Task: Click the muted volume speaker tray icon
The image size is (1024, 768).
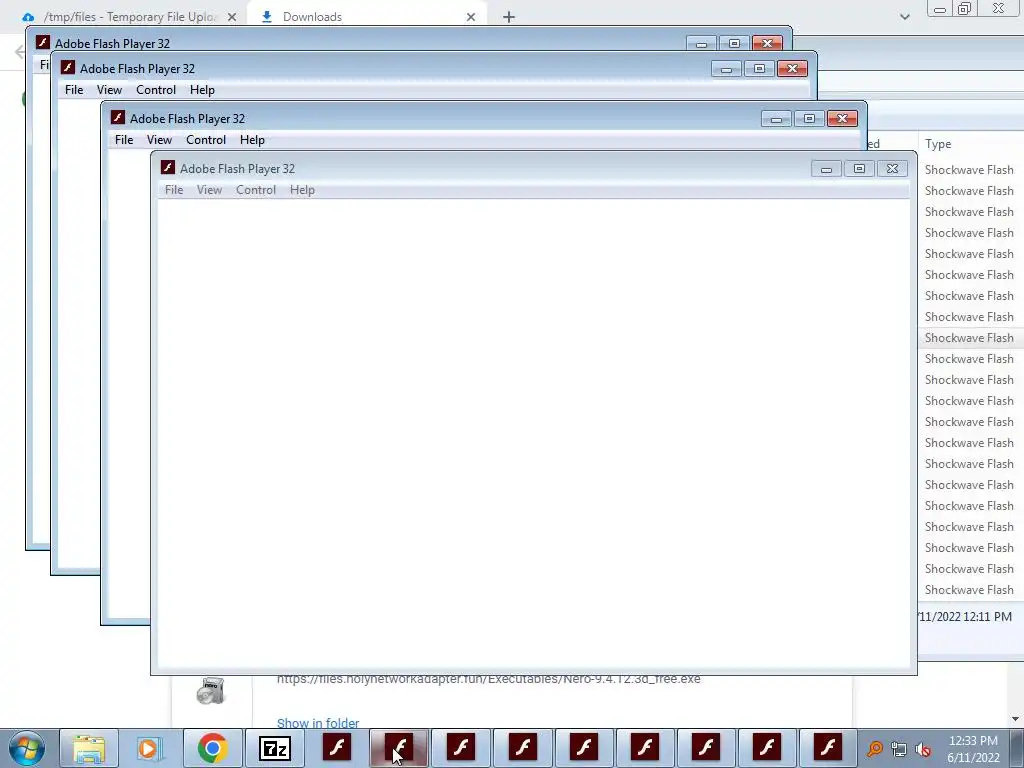Action: click(923, 749)
